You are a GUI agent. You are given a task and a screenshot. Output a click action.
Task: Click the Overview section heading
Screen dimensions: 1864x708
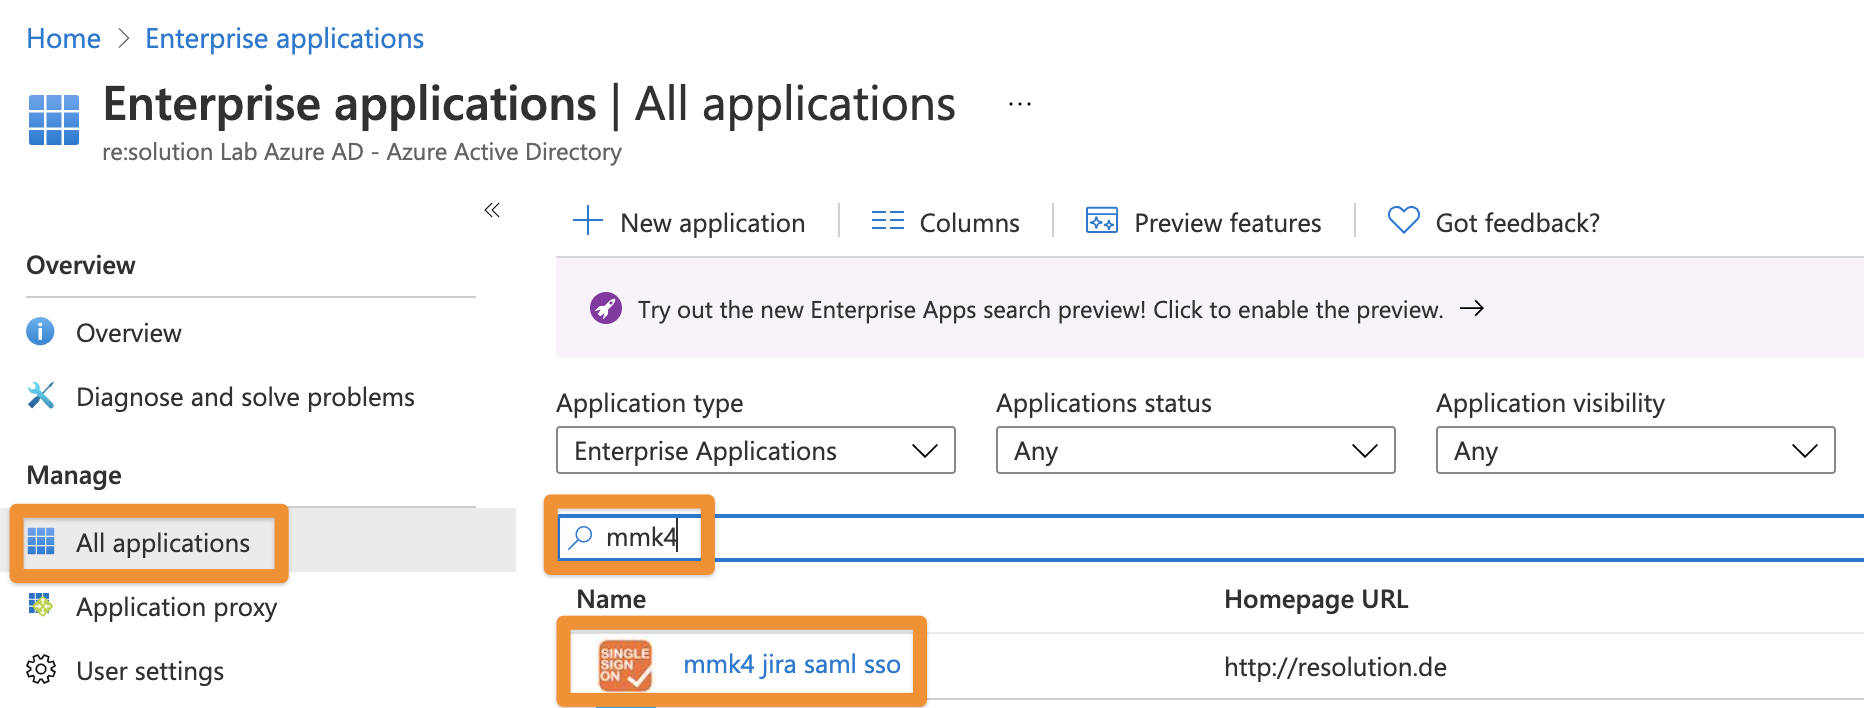81,265
